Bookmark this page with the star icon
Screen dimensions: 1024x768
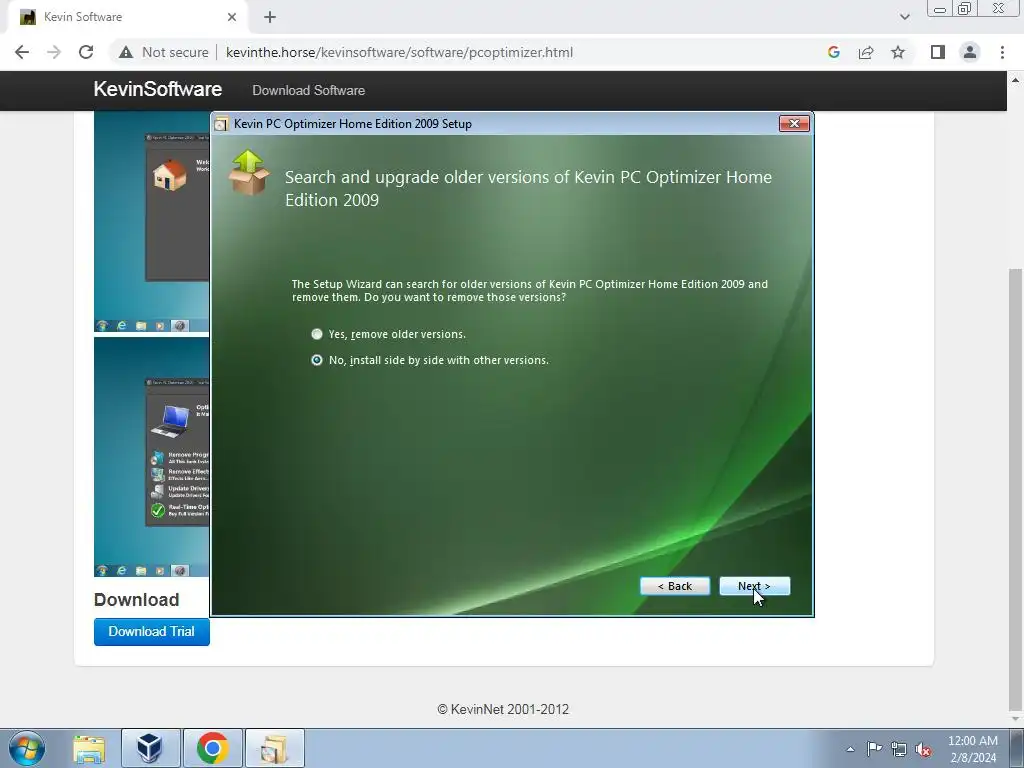pyautogui.click(x=898, y=52)
